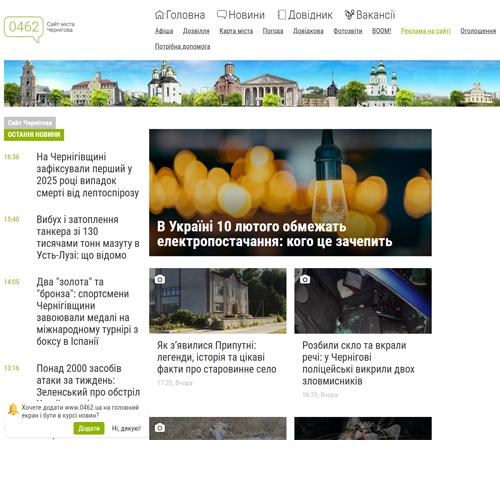Click the house icon beside Головна

tap(159, 15)
